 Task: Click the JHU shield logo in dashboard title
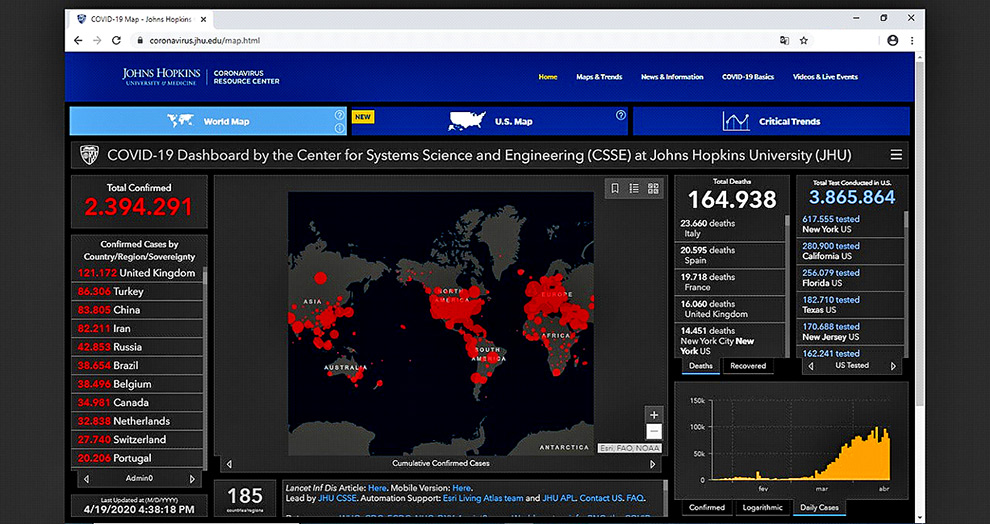(89, 155)
